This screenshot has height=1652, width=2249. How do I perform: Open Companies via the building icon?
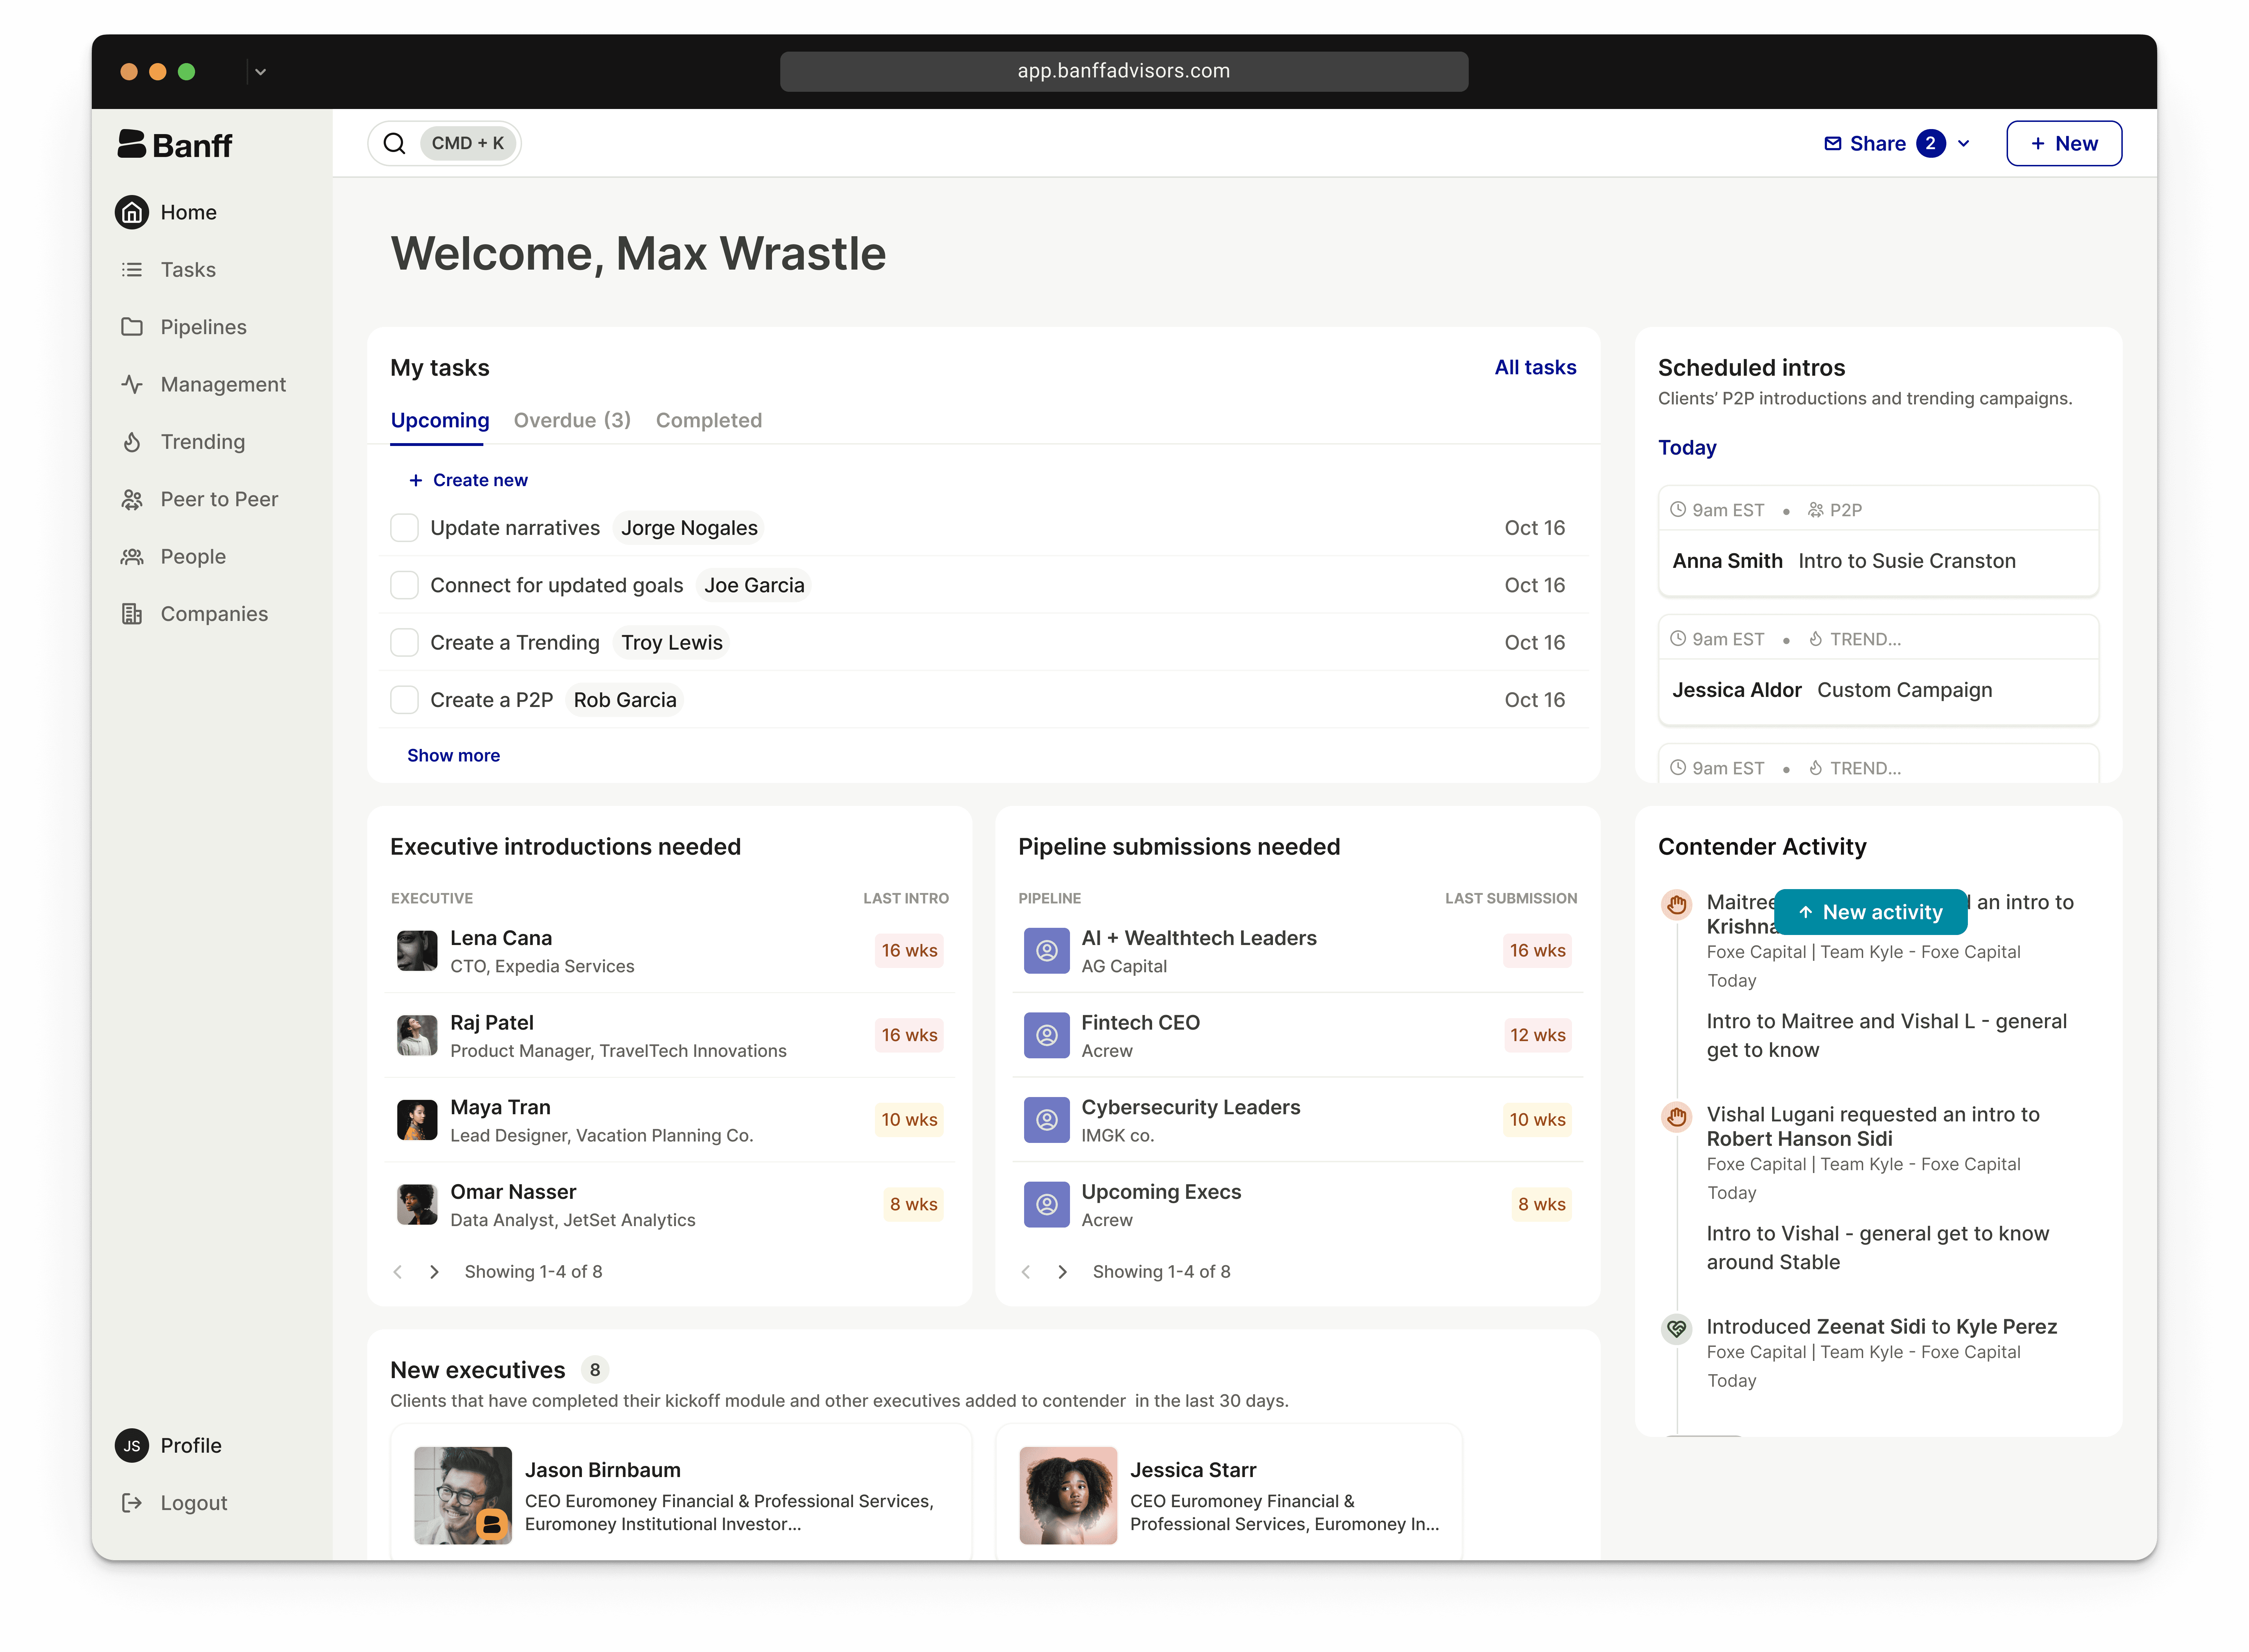coord(132,614)
